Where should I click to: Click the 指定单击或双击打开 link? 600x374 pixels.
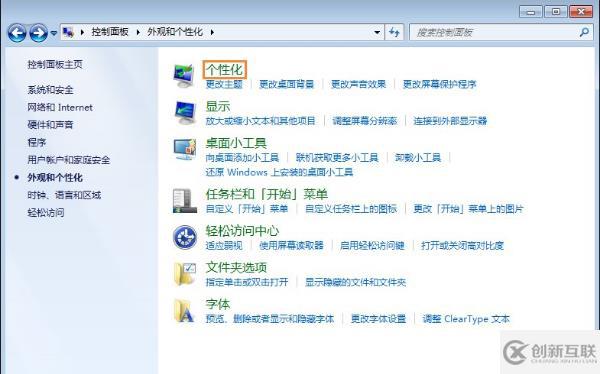pyautogui.click(x=247, y=283)
